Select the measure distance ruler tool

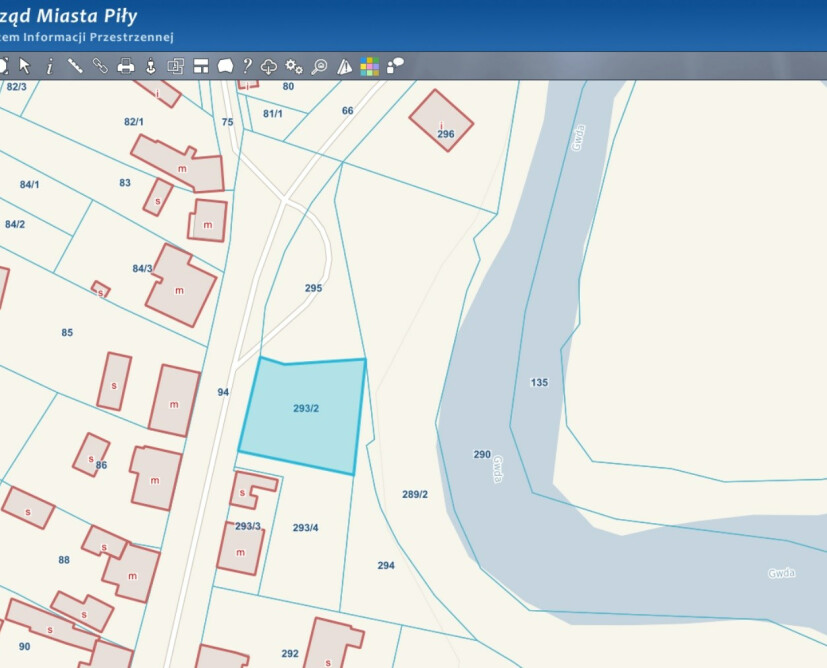coord(75,66)
